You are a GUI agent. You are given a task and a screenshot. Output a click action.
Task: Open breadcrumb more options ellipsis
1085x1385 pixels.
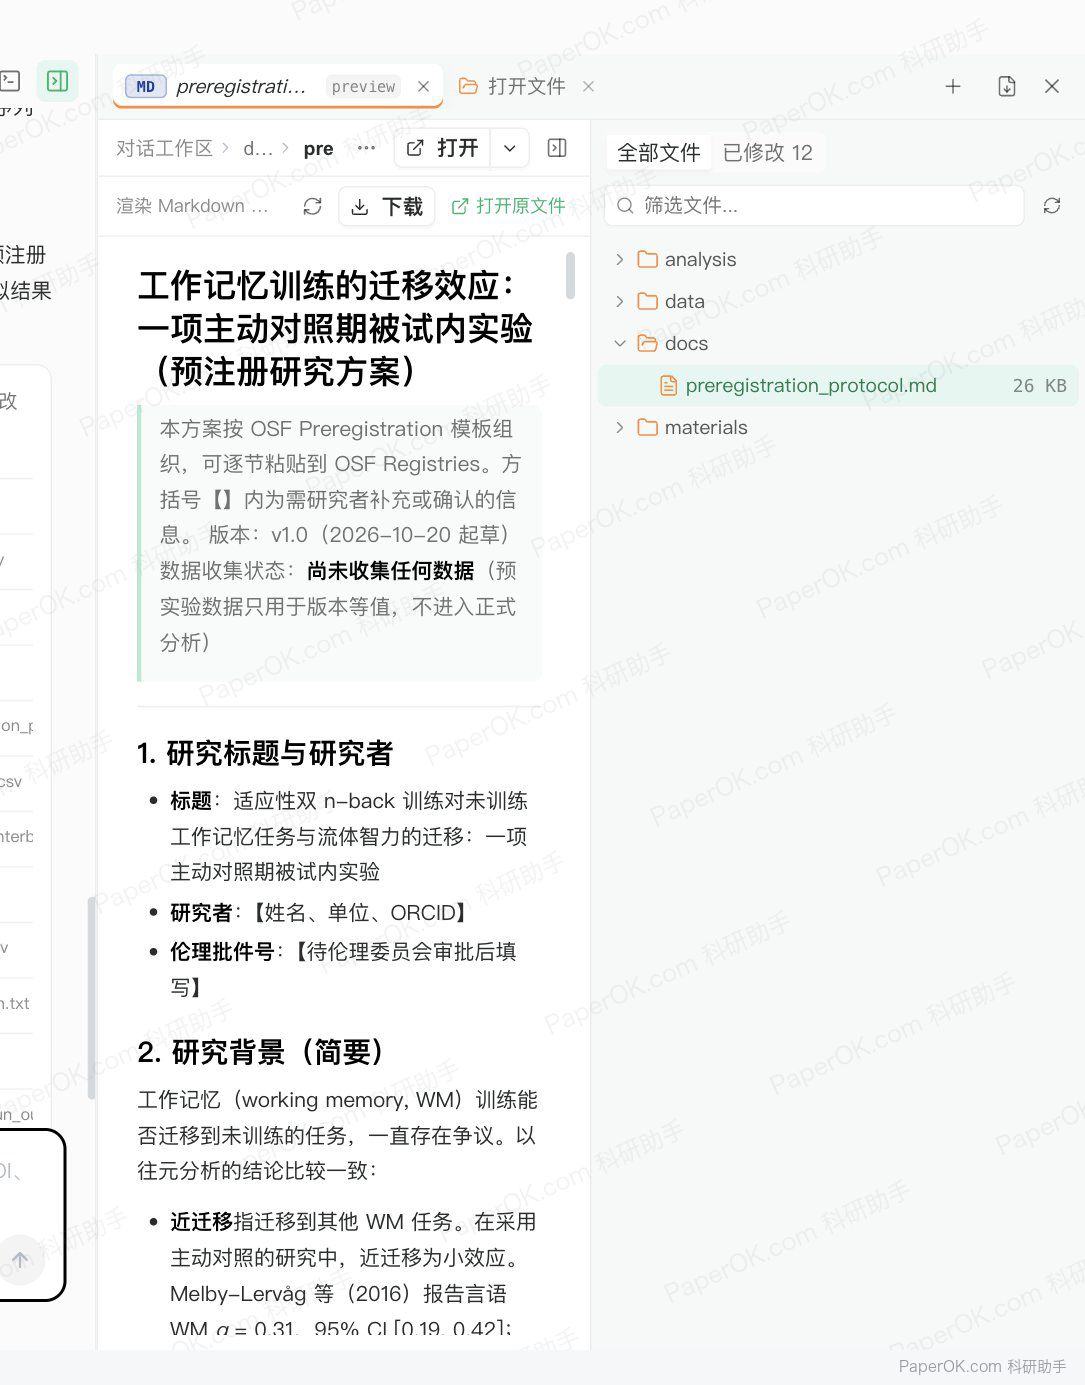366,149
